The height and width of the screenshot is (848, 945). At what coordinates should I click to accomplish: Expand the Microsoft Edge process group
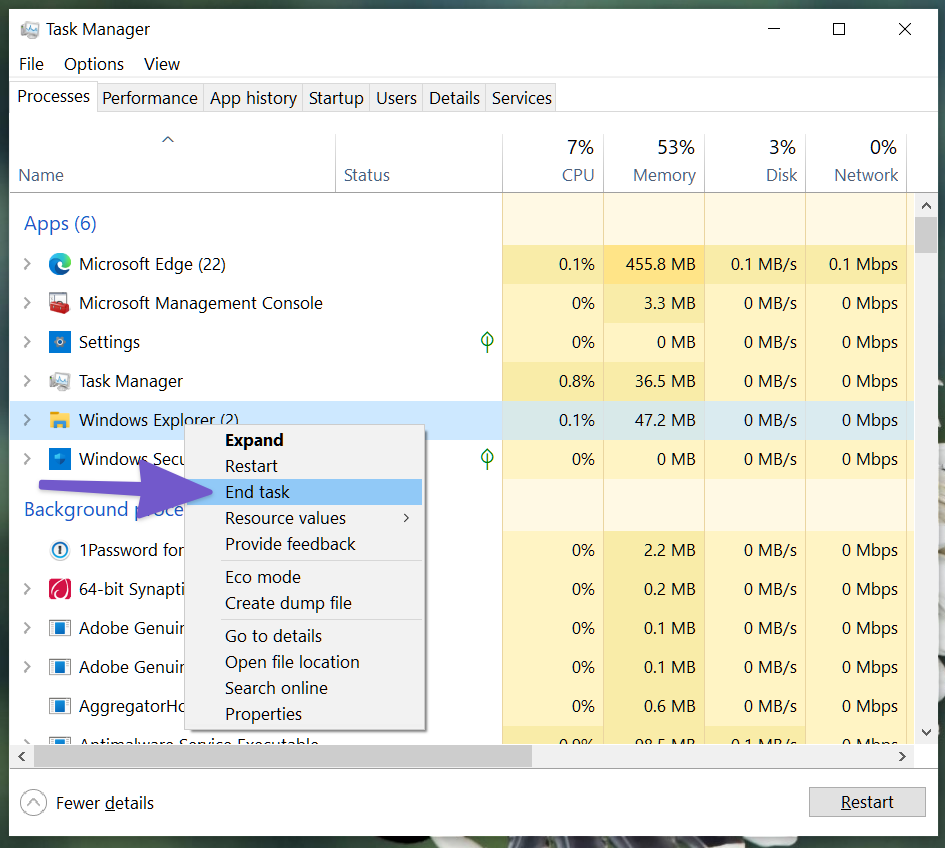tap(27, 264)
